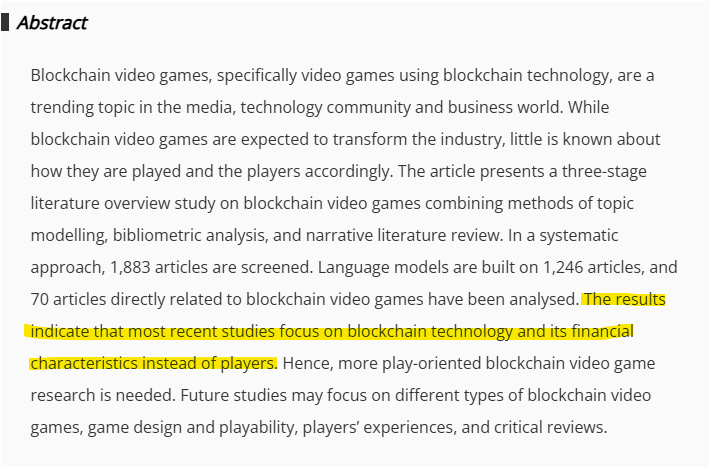This screenshot has width=709, height=467.
Task: Click the word "Hence" after the highlight
Action: 307,362
